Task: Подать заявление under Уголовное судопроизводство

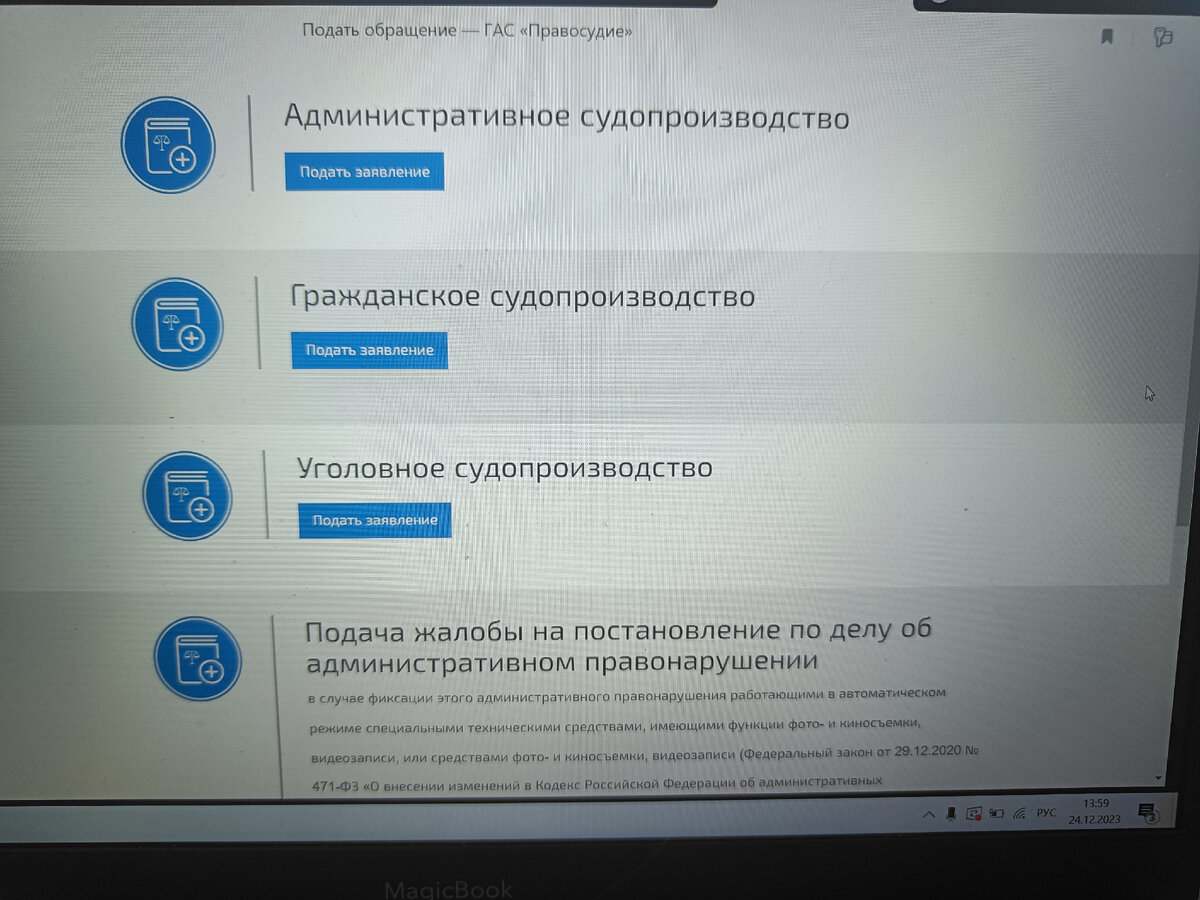Action: (x=375, y=520)
